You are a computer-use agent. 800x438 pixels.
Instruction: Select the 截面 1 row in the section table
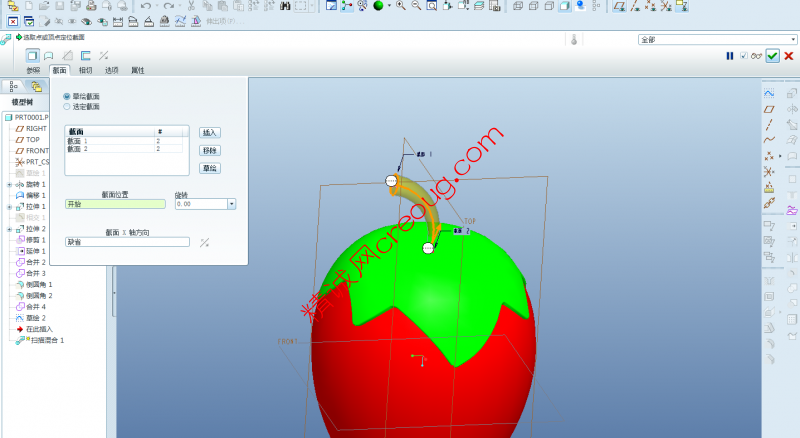point(124,141)
